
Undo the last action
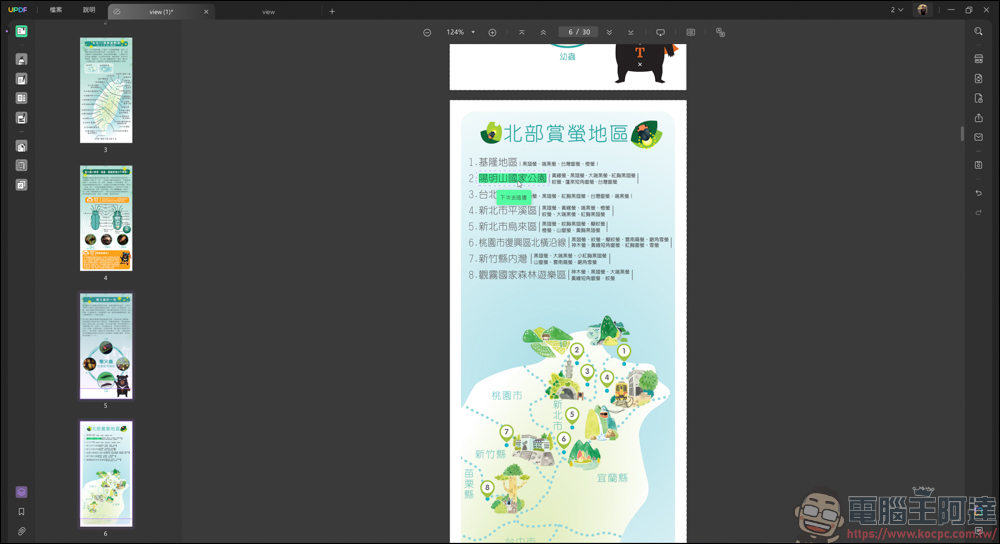point(978,193)
